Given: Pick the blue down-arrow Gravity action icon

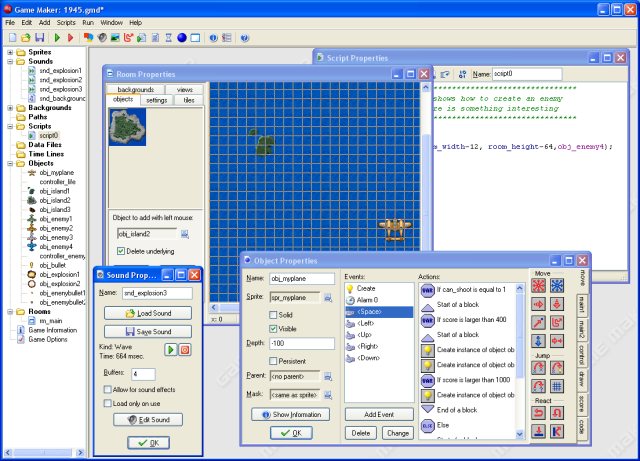Looking at the screenshot, I should pyautogui.click(x=539, y=341).
